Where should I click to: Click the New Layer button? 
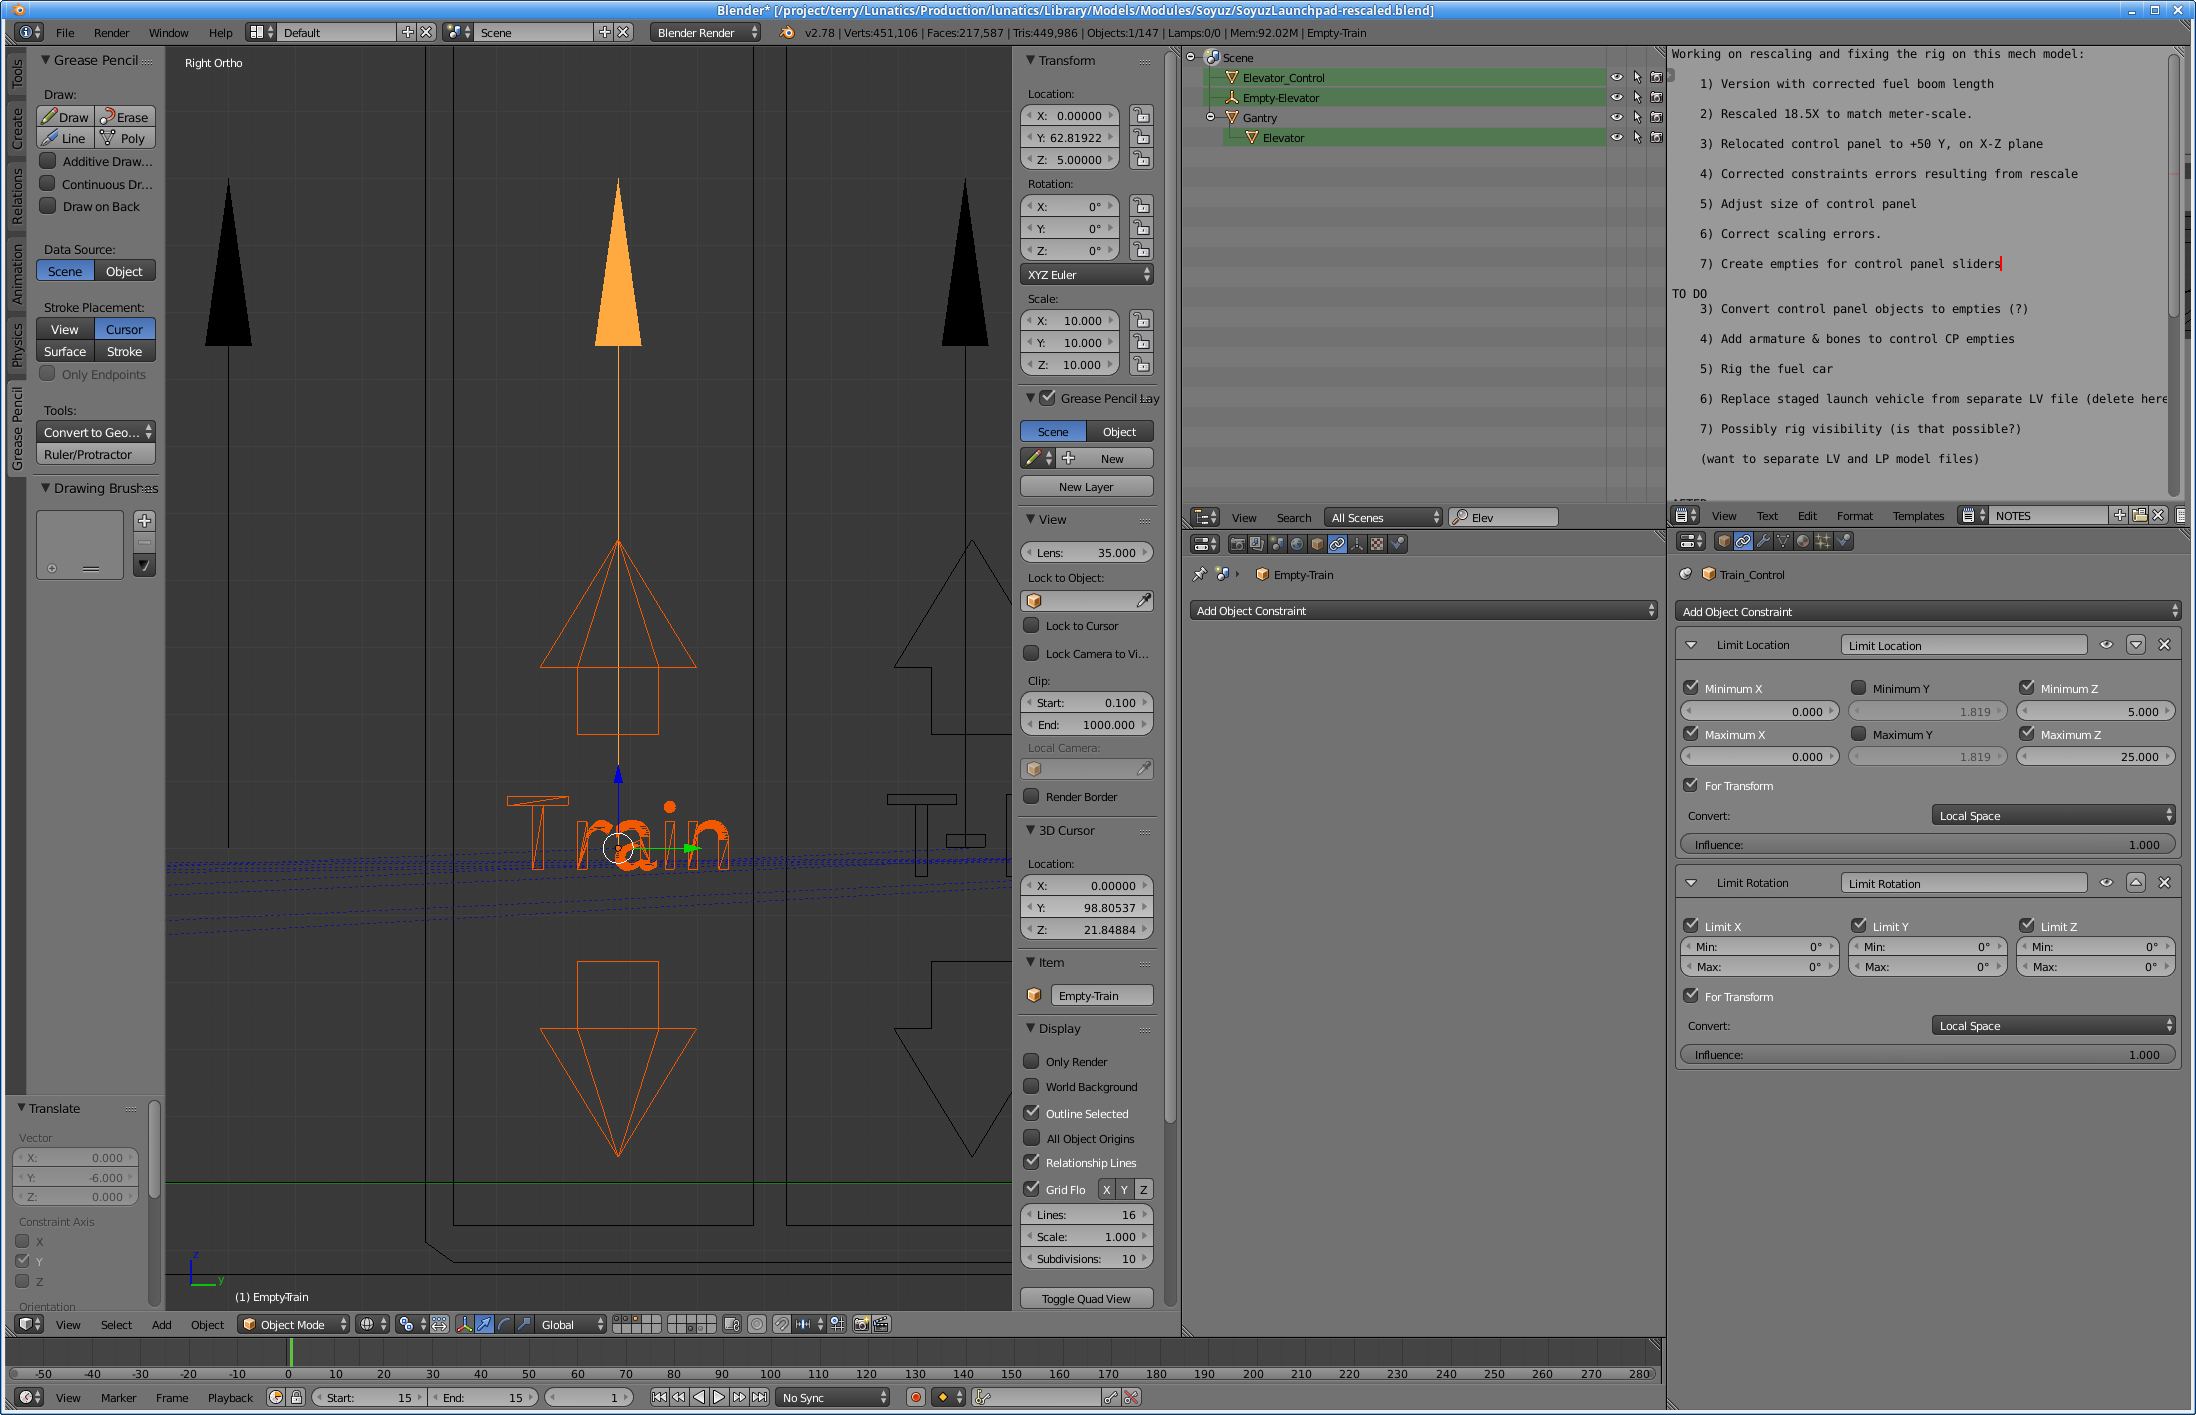tap(1086, 487)
